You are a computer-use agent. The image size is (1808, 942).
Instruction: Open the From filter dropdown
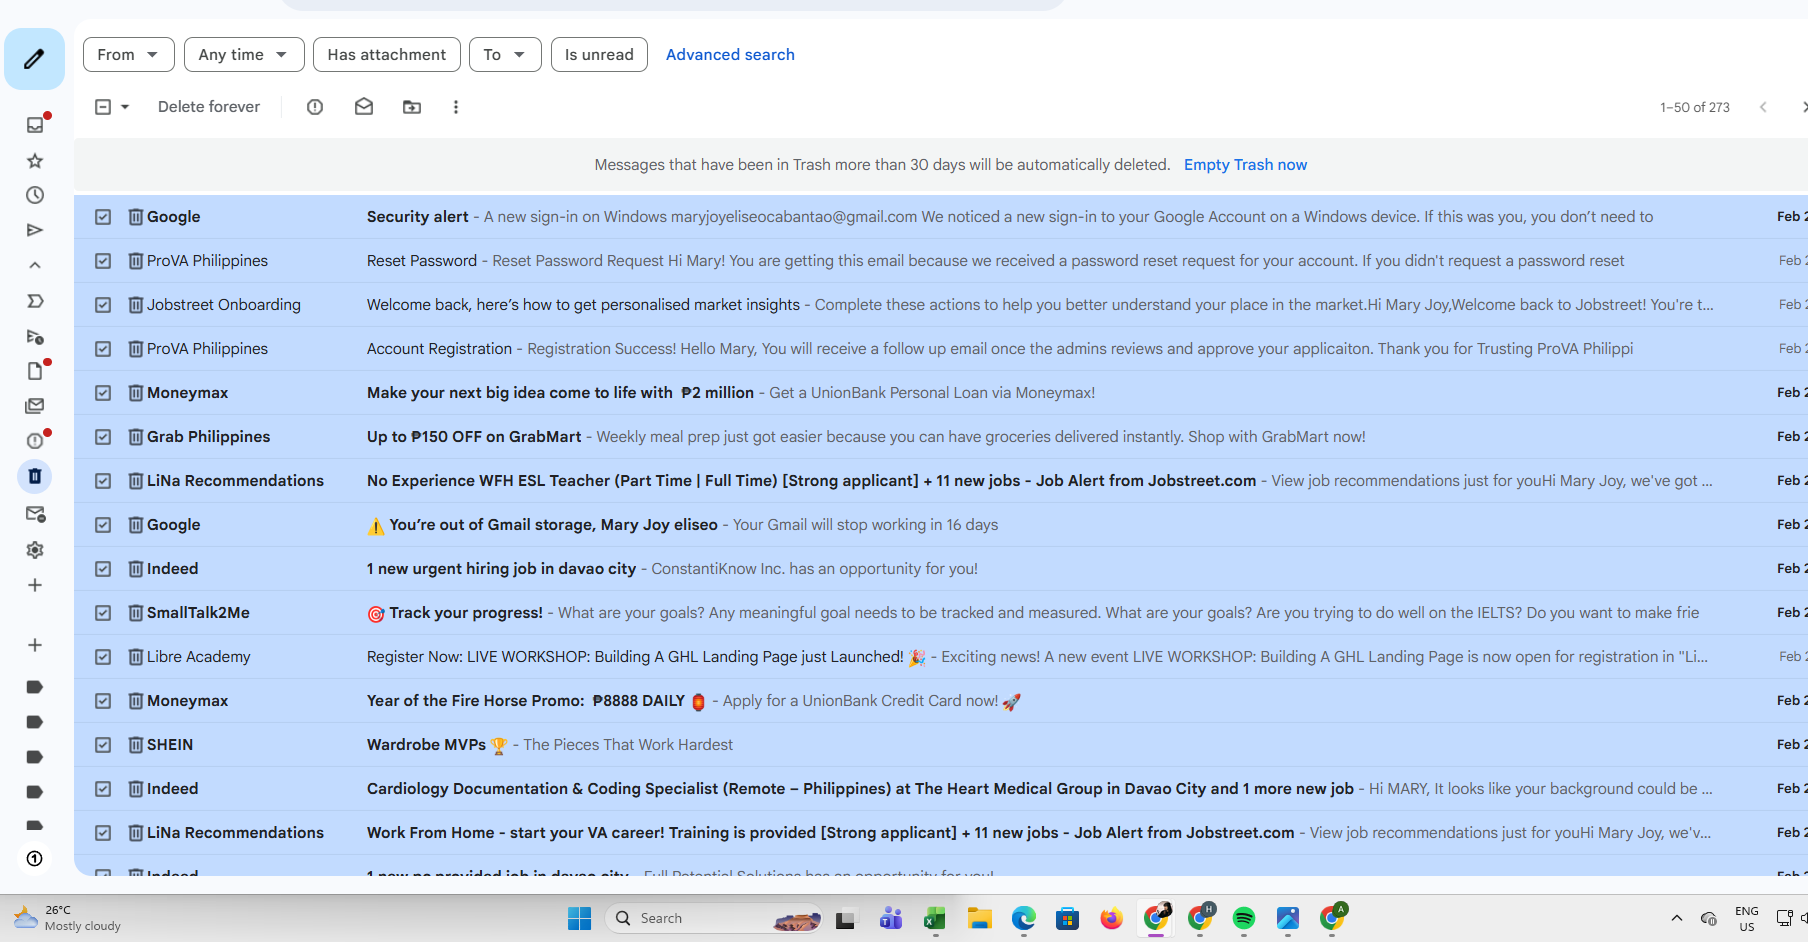[x=129, y=55]
